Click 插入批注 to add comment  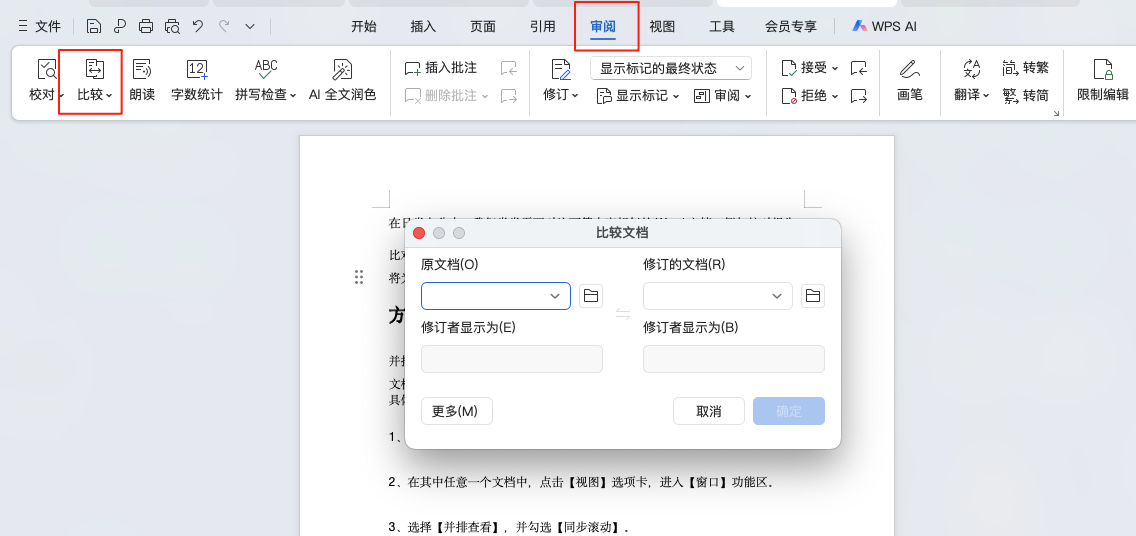pos(440,68)
